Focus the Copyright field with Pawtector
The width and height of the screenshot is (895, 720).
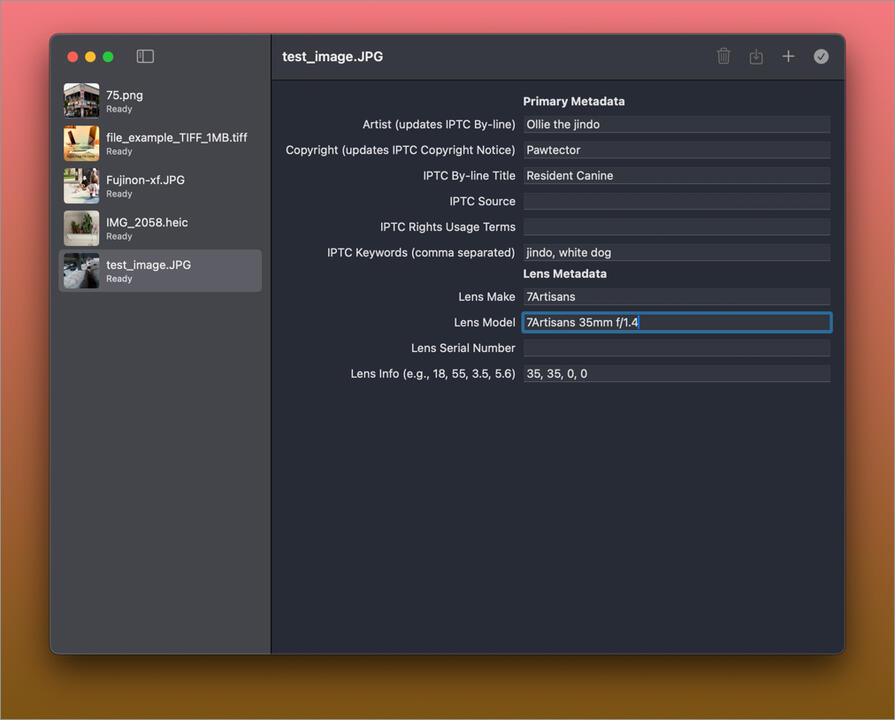tap(676, 150)
